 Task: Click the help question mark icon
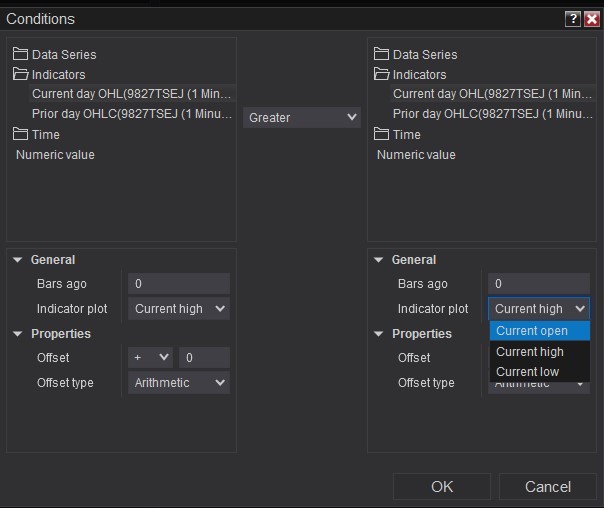pos(572,19)
